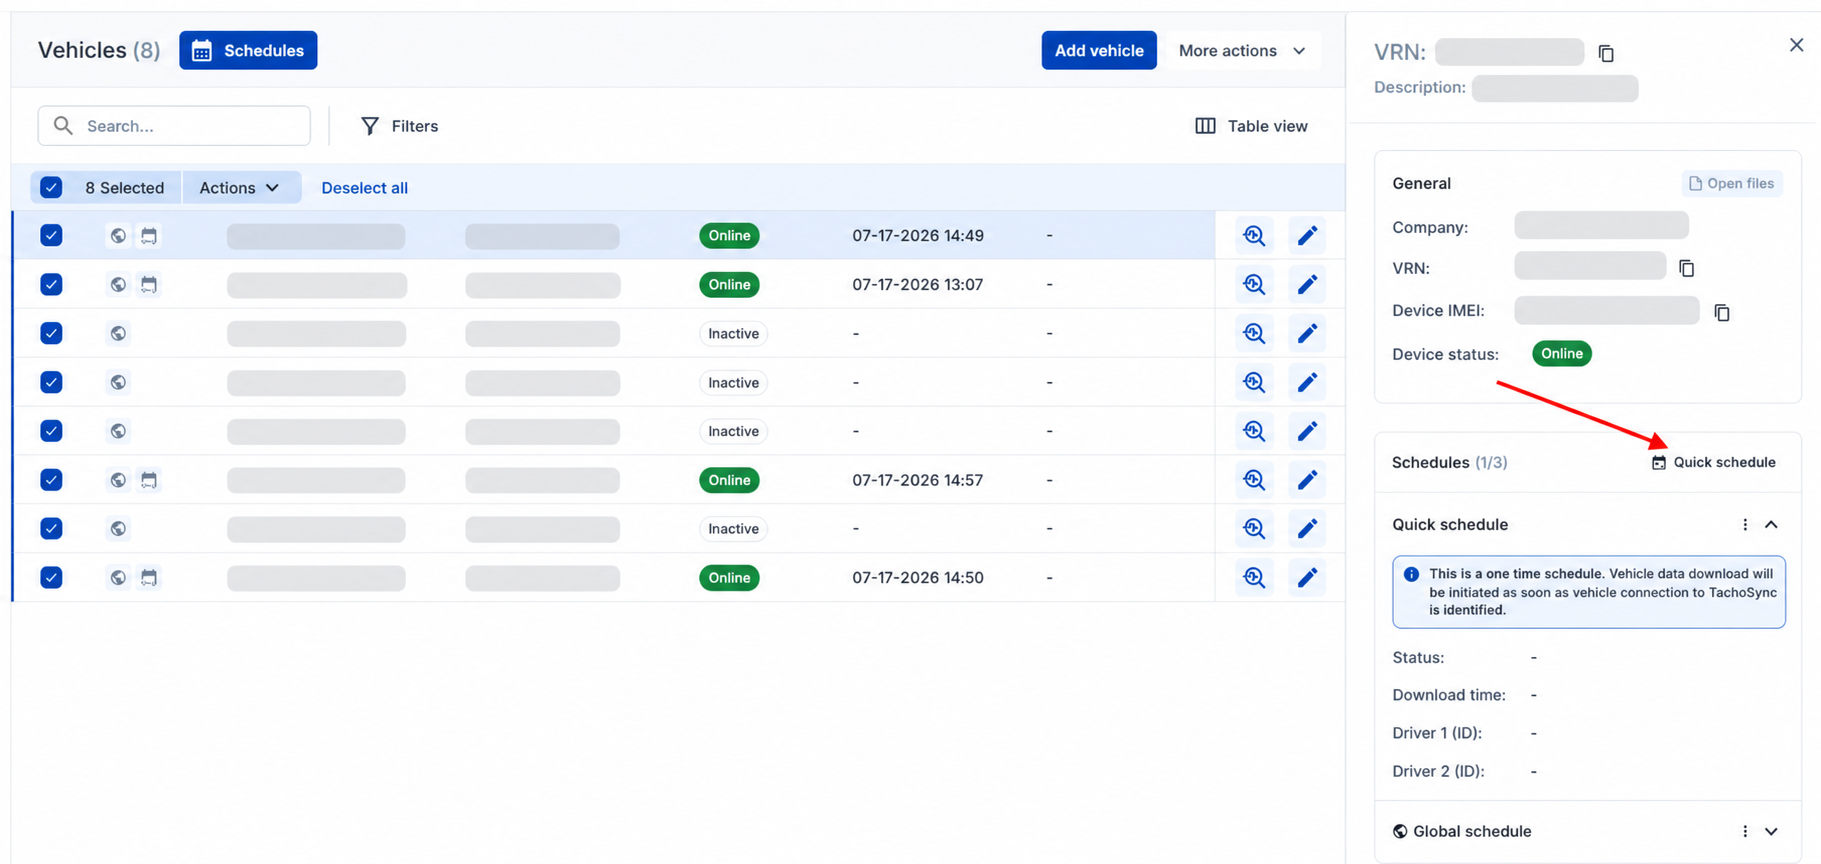The image size is (1821, 864).
Task: Click the global schedule globe in 14:50 row
Action: coord(118,578)
